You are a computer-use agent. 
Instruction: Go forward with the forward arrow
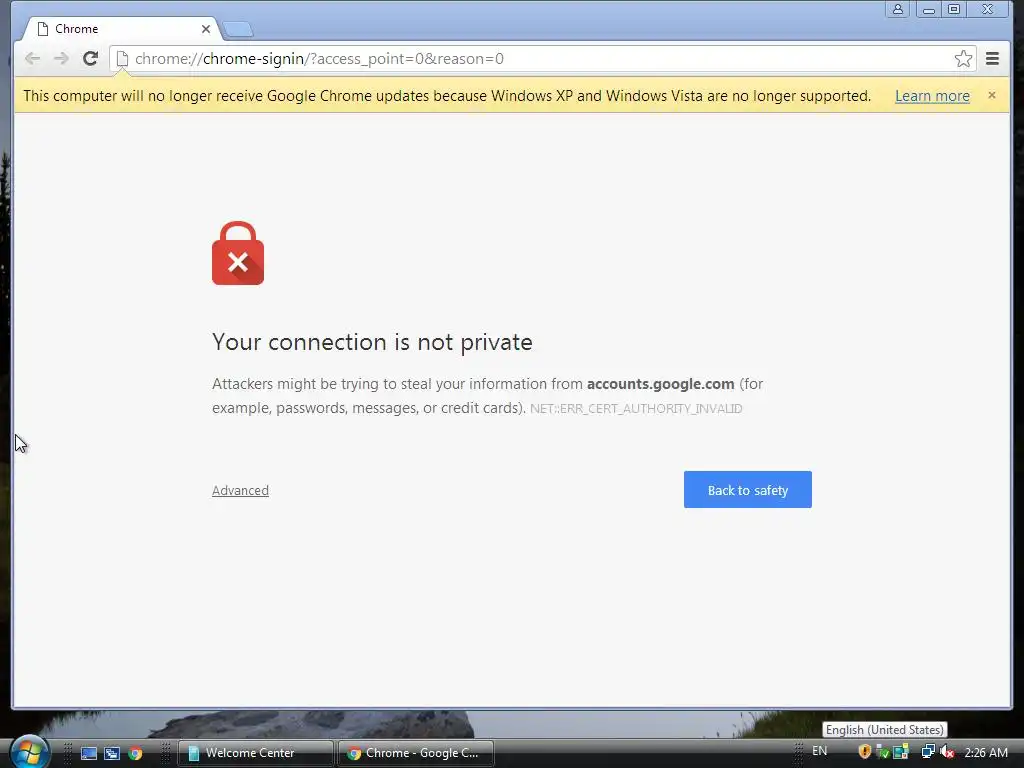(x=61, y=59)
